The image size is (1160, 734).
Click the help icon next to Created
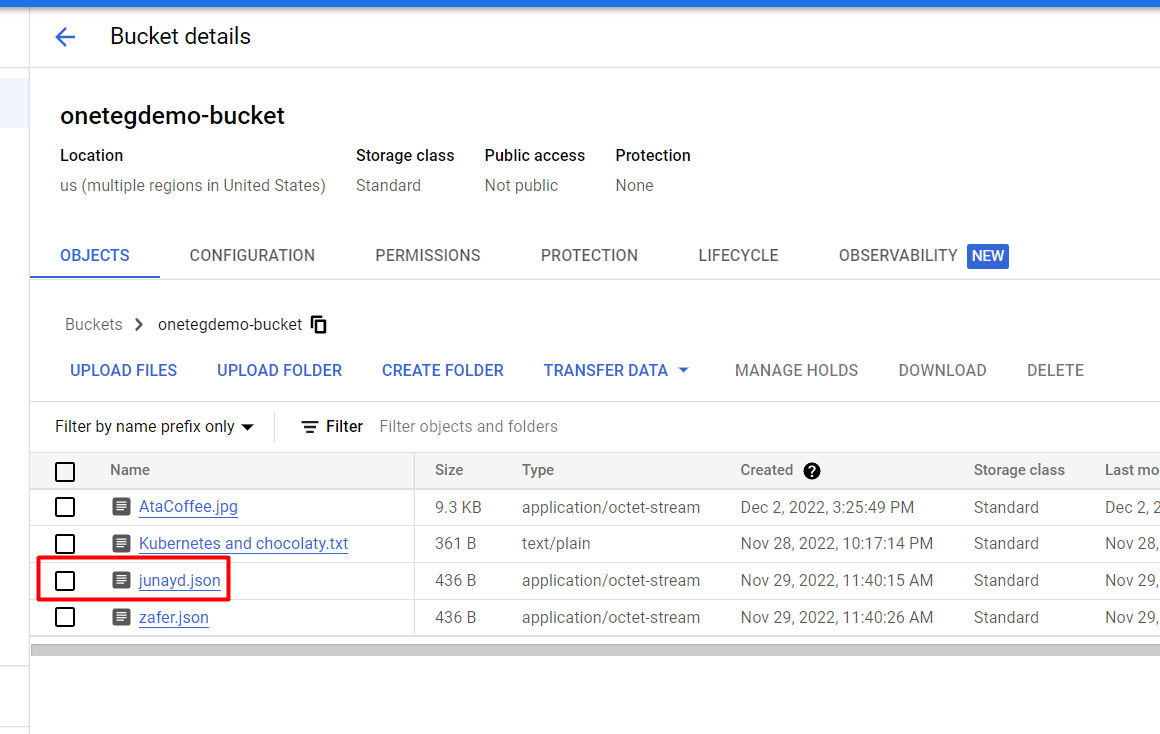click(x=812, y=471)
